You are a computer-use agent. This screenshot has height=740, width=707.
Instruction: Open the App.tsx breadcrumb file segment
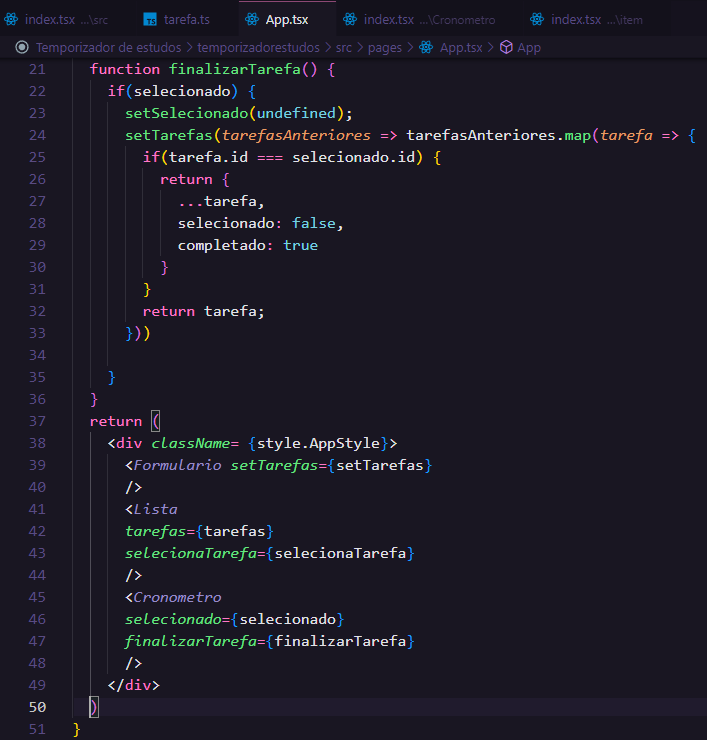(461, 48)
